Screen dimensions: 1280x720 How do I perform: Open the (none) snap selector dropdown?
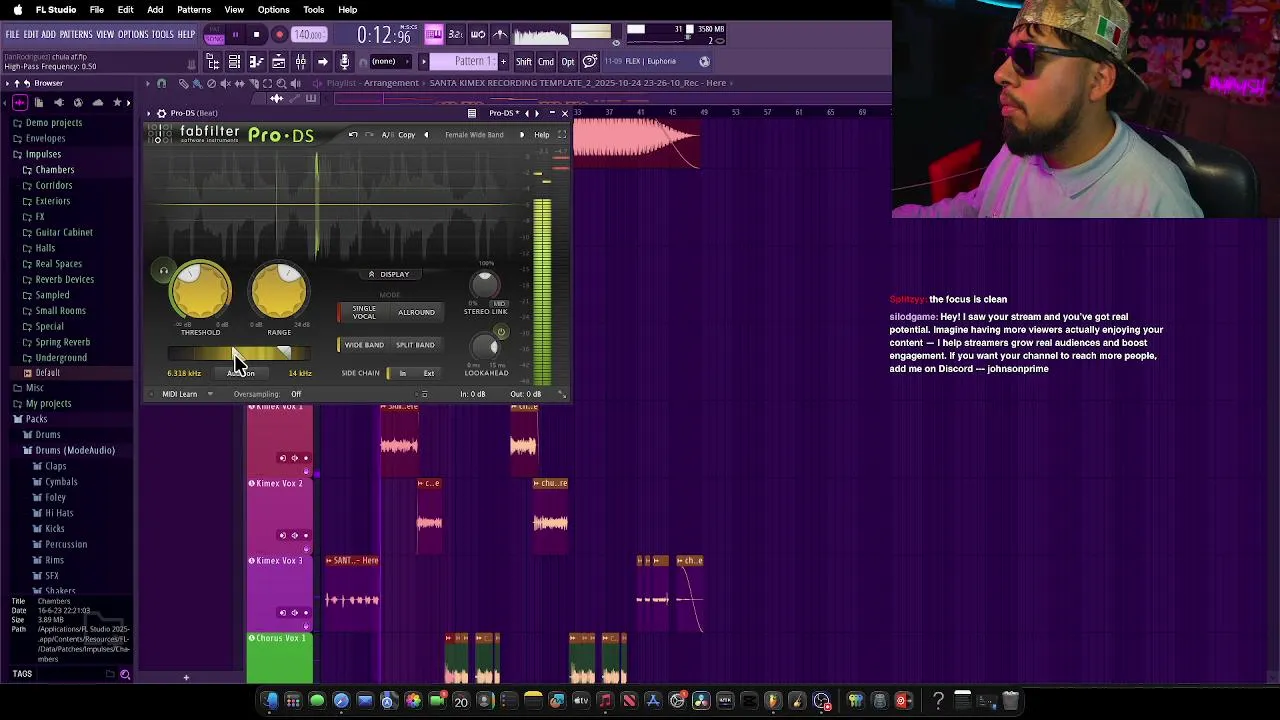[390, 62]
